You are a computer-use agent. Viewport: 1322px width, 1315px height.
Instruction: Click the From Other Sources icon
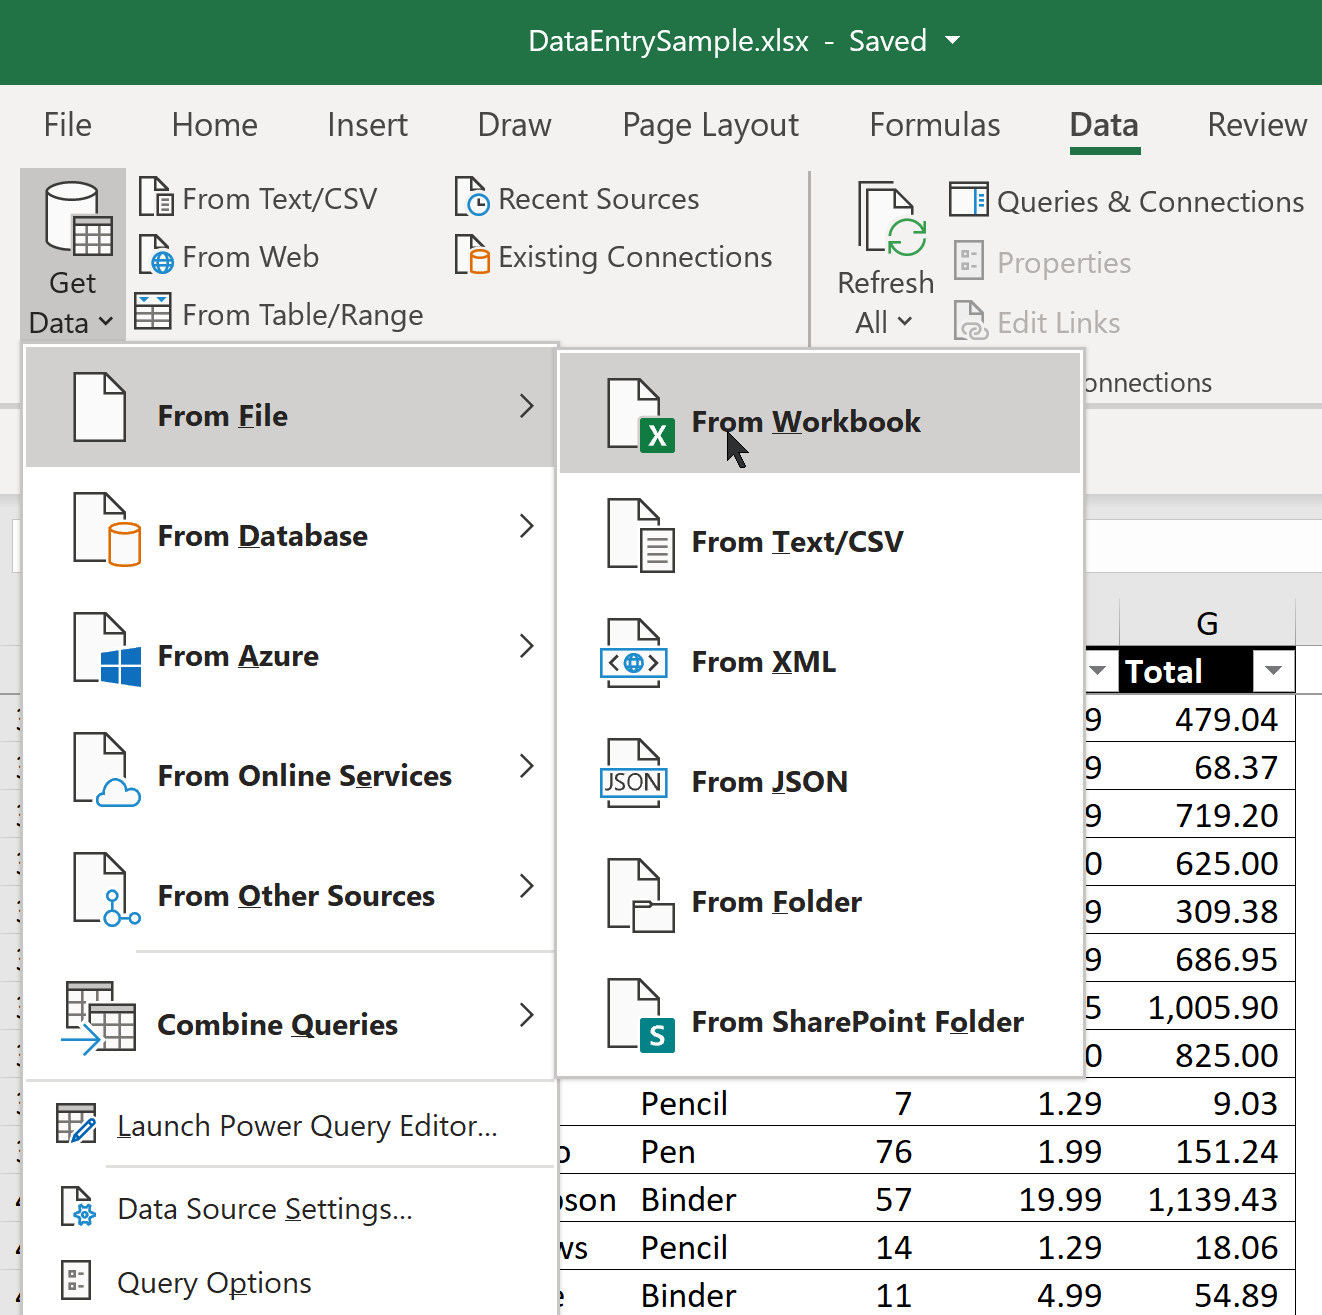coord(107,889)
